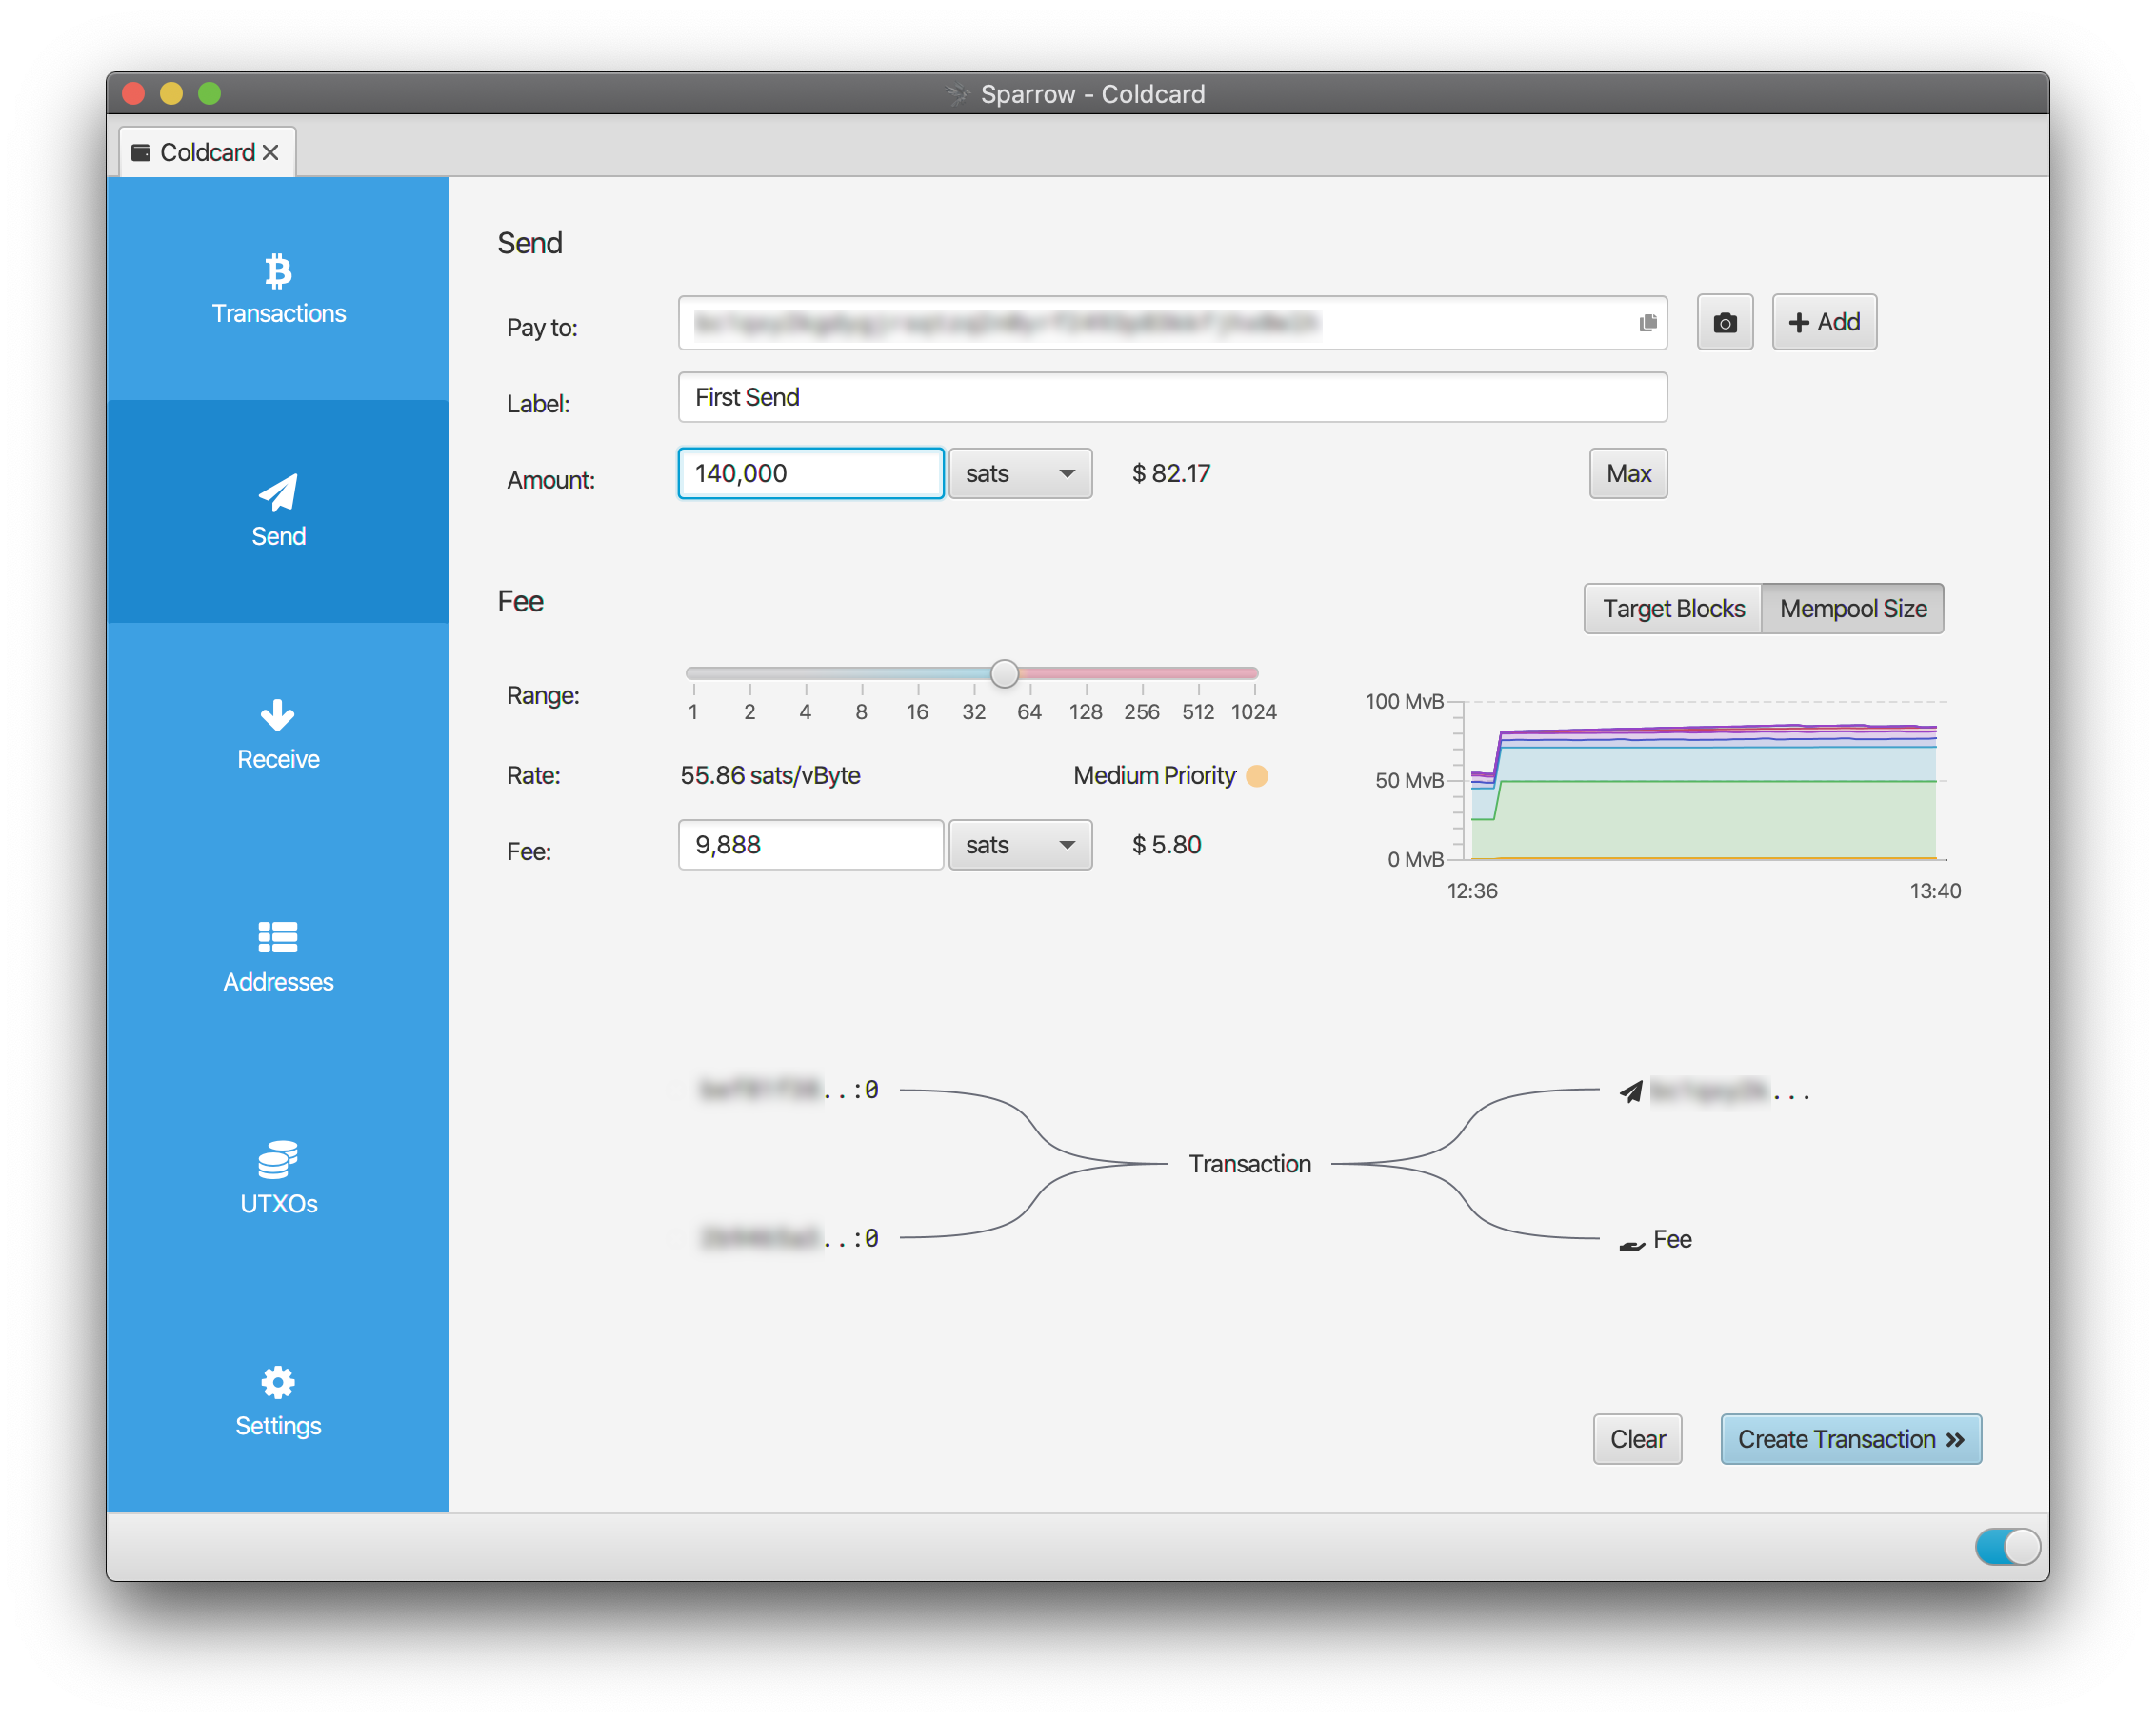Scan a QR code with the camera icon
The image size is (2156, 1722).
(1724, 322)
